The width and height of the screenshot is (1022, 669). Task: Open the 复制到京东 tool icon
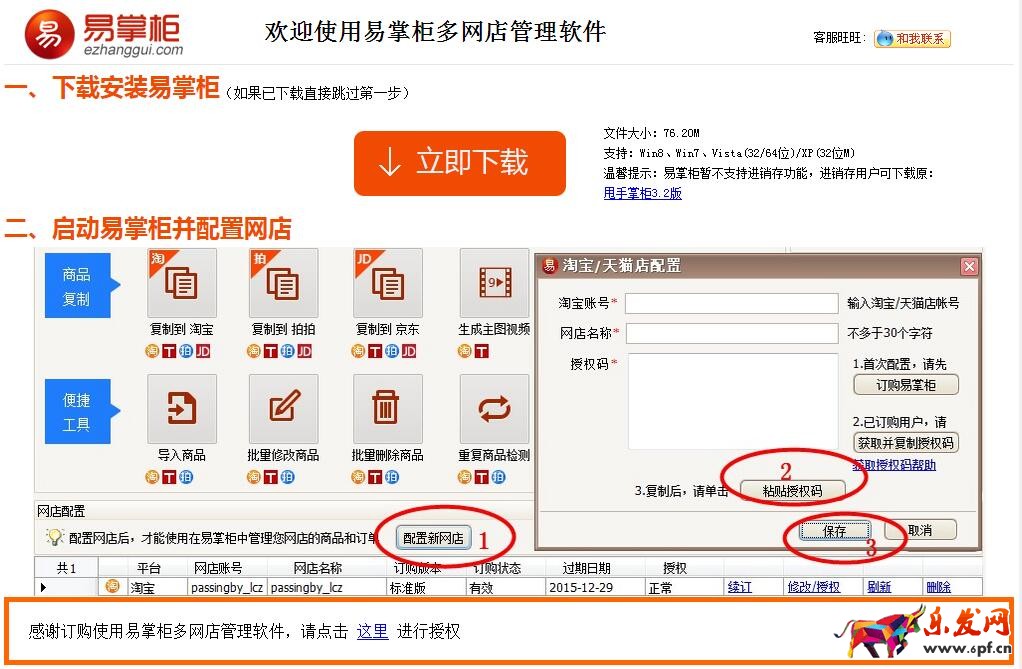[388, 283]
